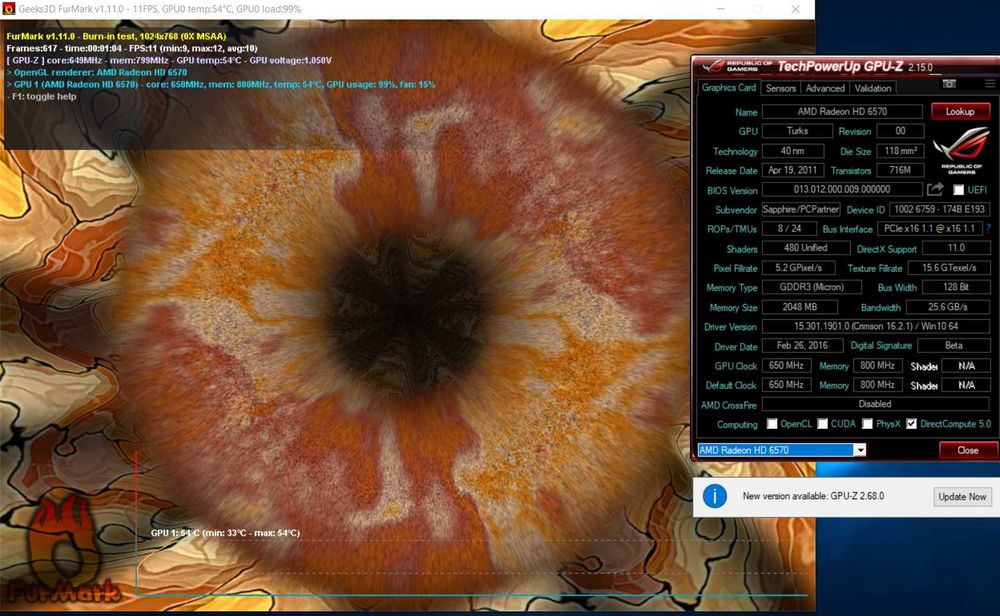Click the Shaders value 480 Unified

pos(806,247)
